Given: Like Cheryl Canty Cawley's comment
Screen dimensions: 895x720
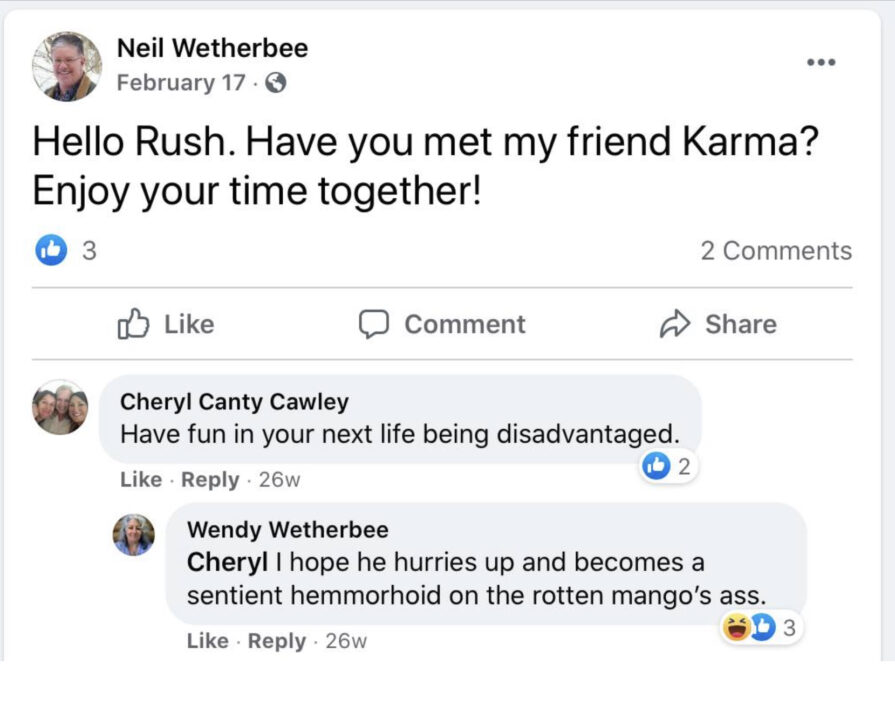Looking at the screenshot, I should click(140, 480).
